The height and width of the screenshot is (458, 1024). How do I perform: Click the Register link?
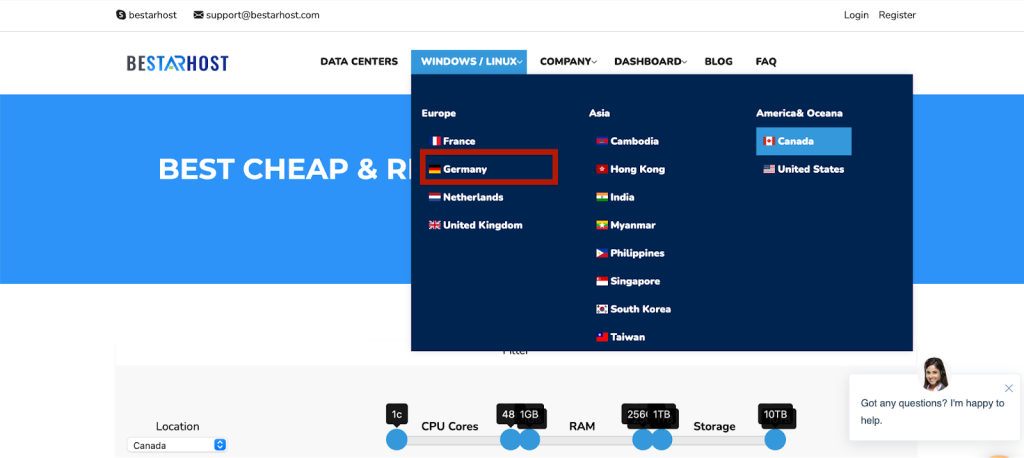pyautogui.click(x=897, y=15)
